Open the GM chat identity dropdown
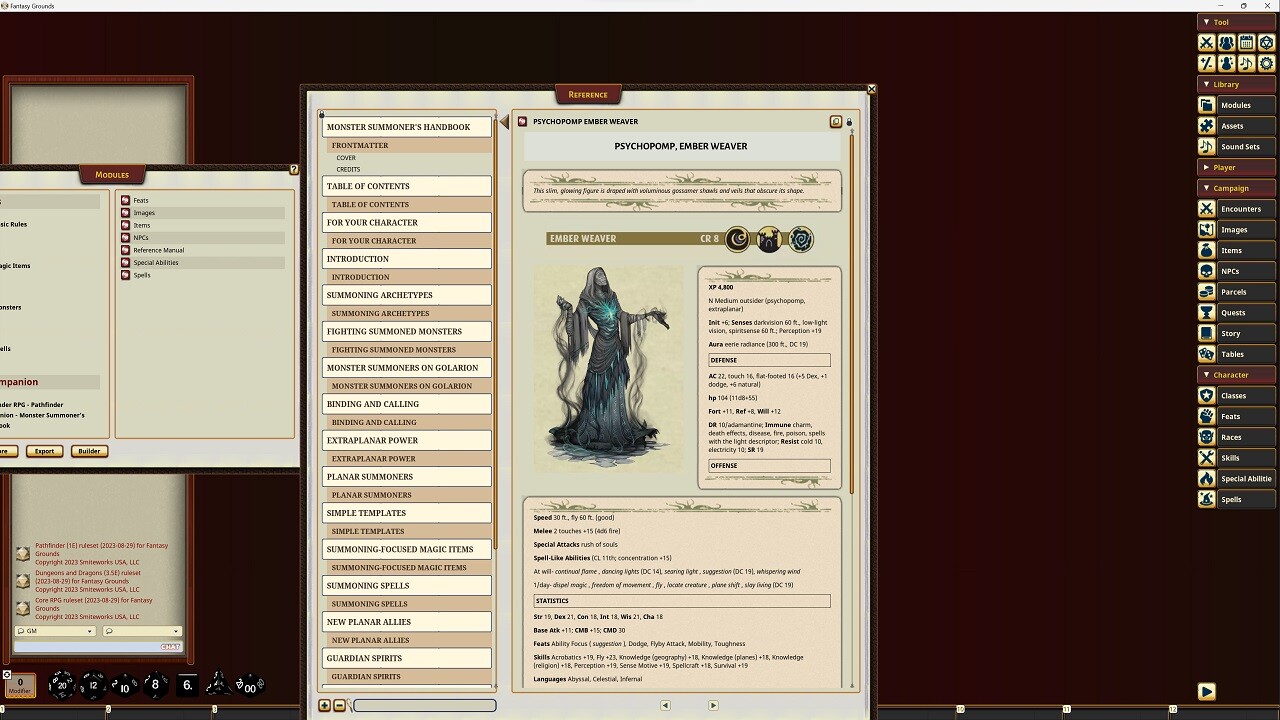 point(55,631)
